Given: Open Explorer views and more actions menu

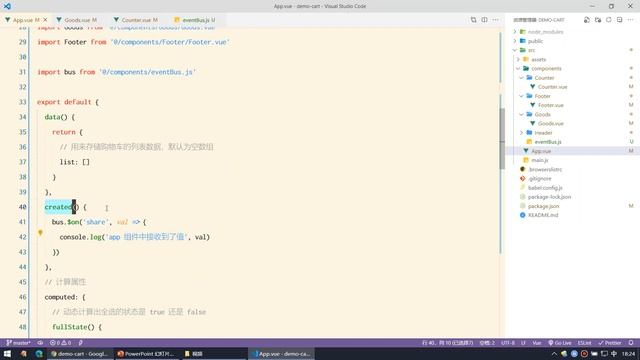Looking at the screenshot, I should 630,20.
